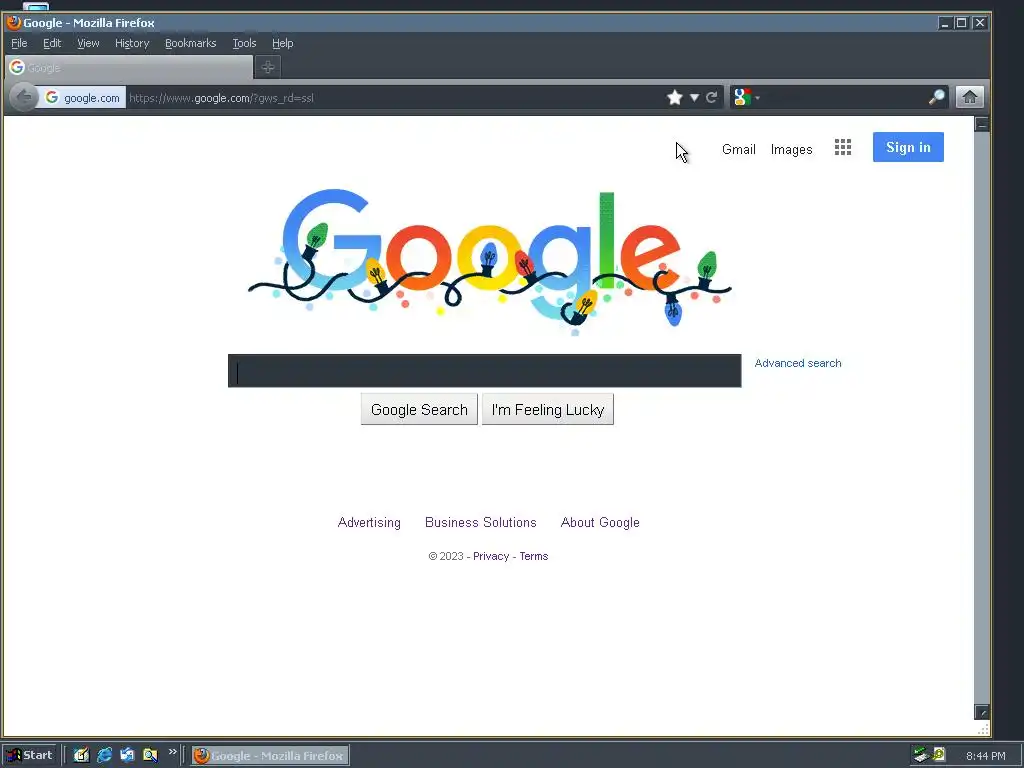Click the first quick launch taskbar icon
Screen dimensions: 1024x768
pyautogui.click(x=81, y=755)
